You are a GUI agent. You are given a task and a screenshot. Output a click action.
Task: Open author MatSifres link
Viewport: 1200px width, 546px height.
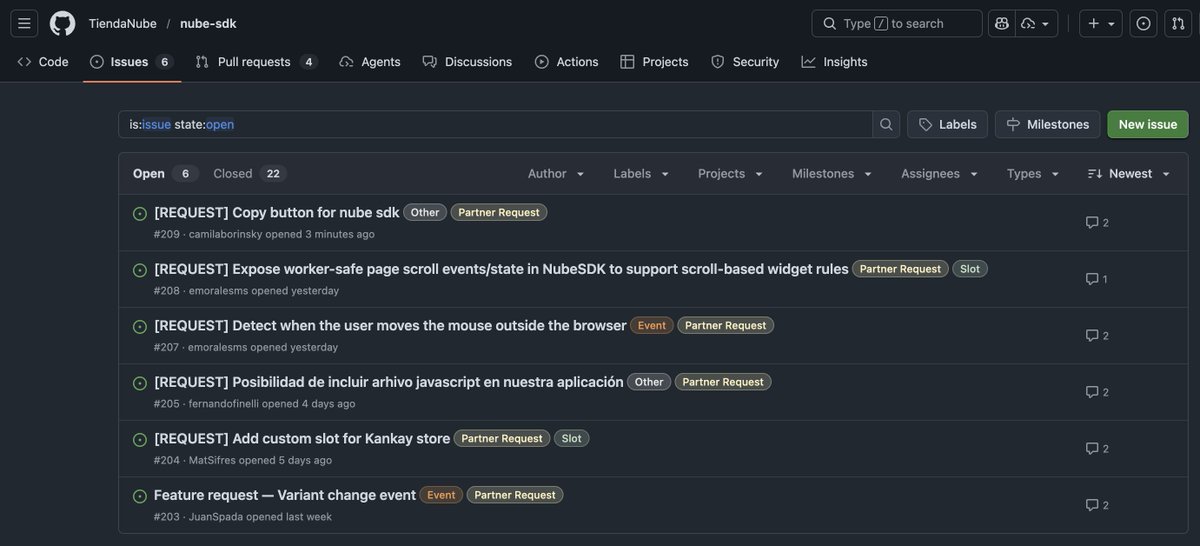point(212,460)
